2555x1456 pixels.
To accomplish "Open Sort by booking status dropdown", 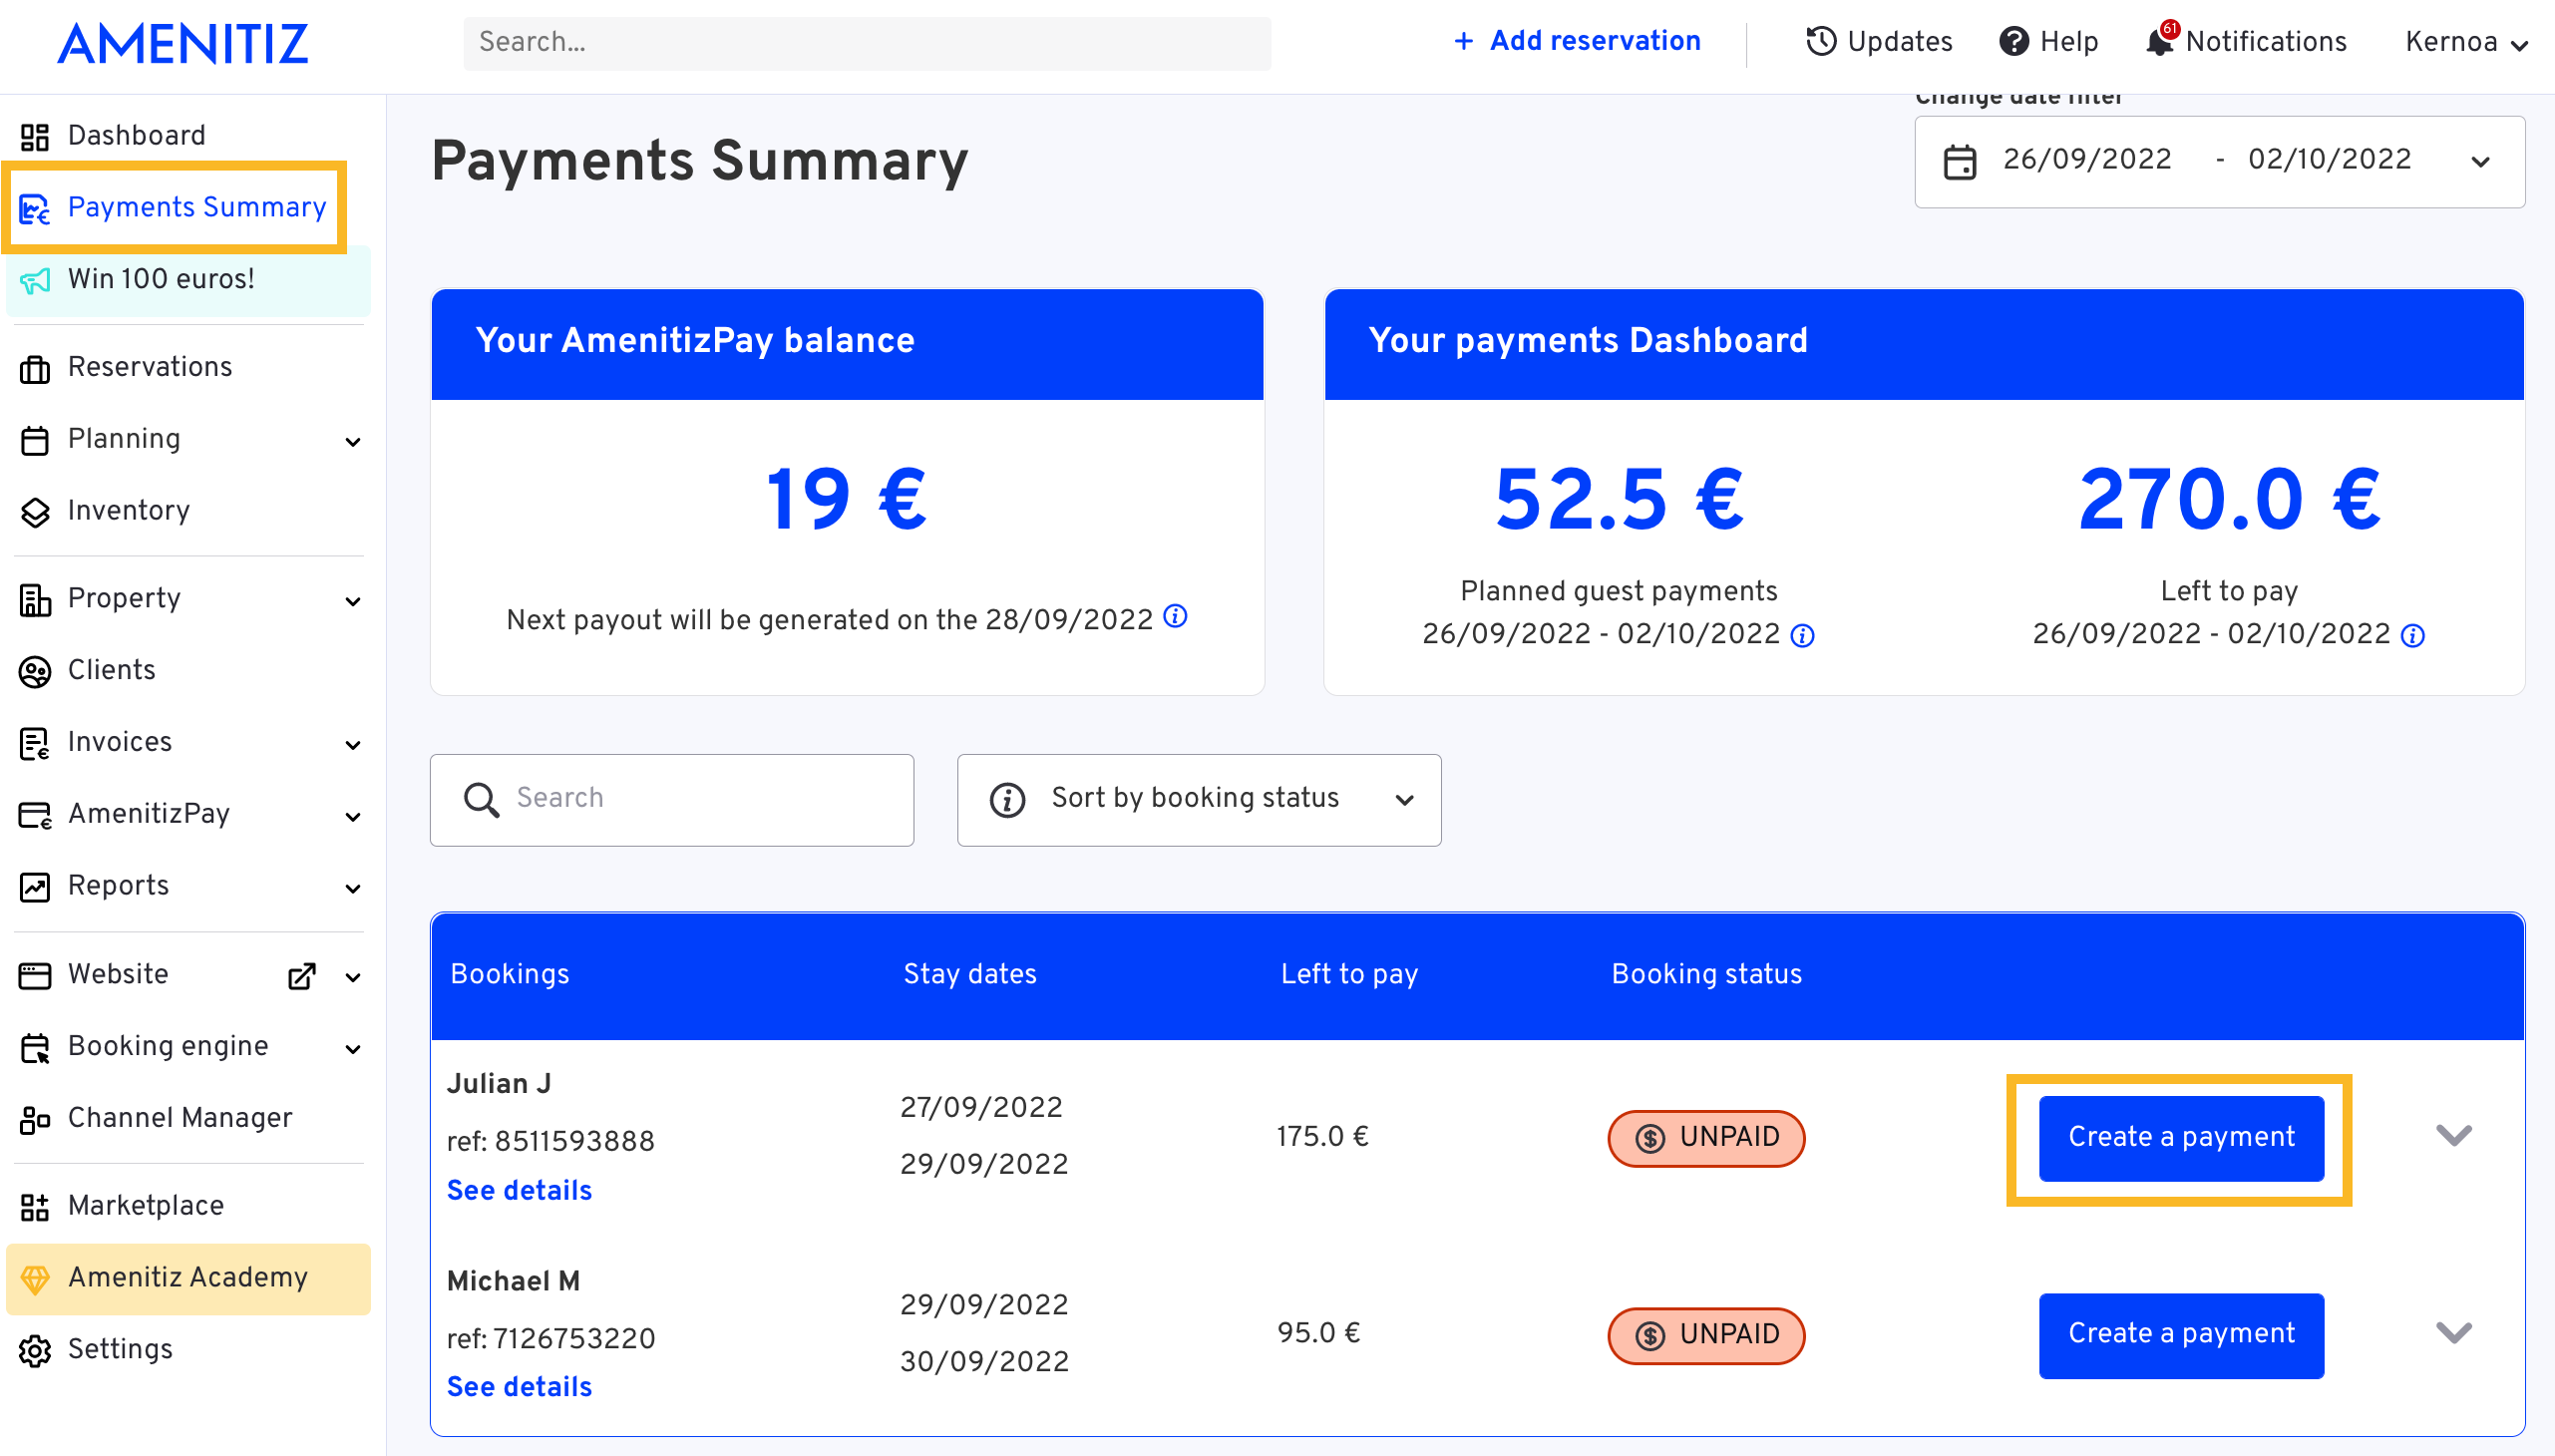I will click(1199, 800).
